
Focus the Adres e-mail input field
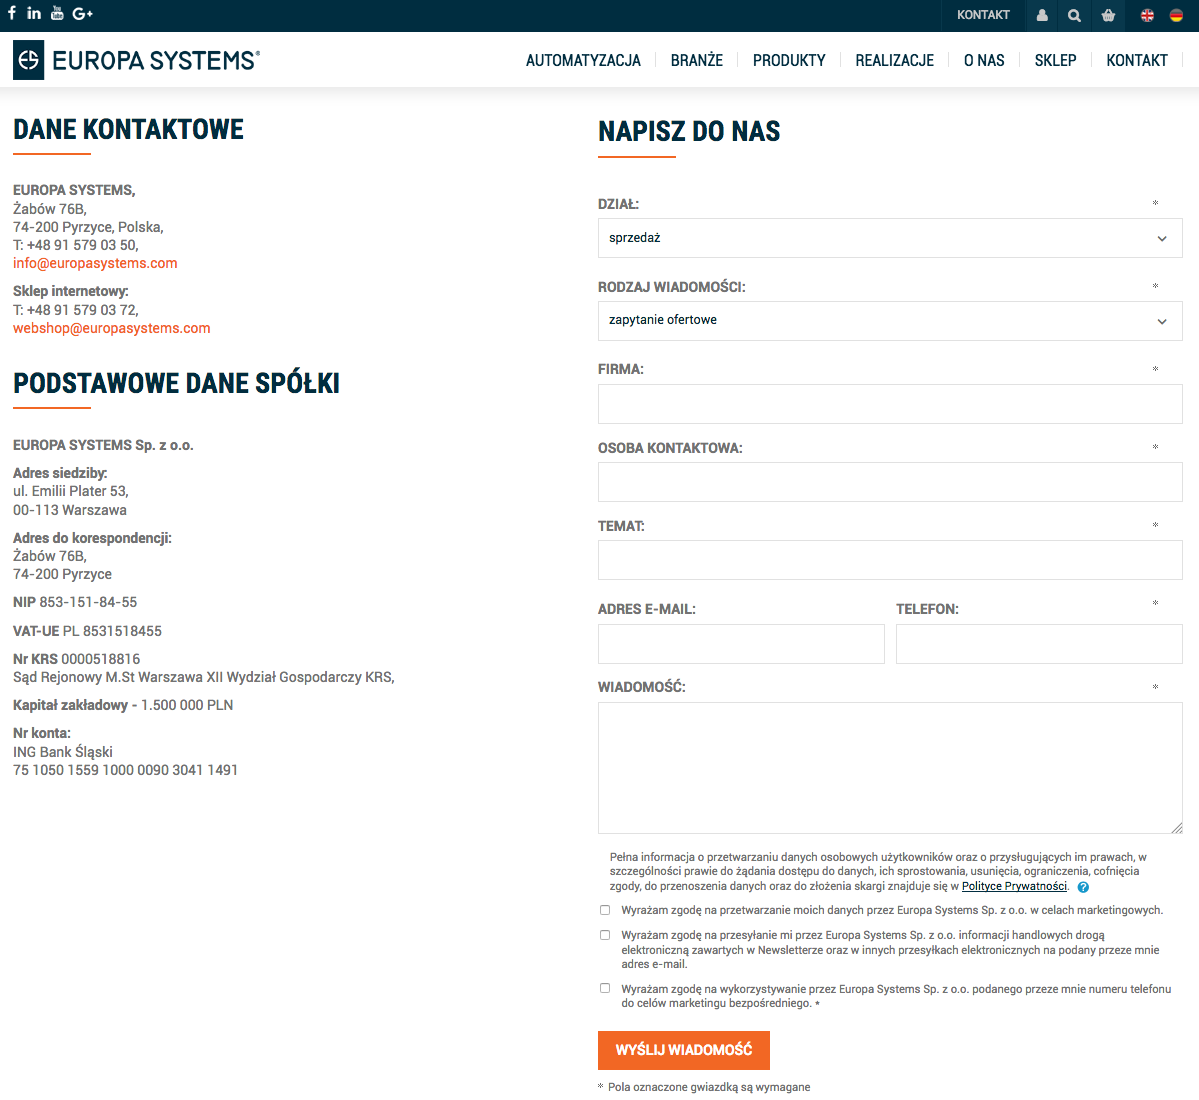click(741, 644)
